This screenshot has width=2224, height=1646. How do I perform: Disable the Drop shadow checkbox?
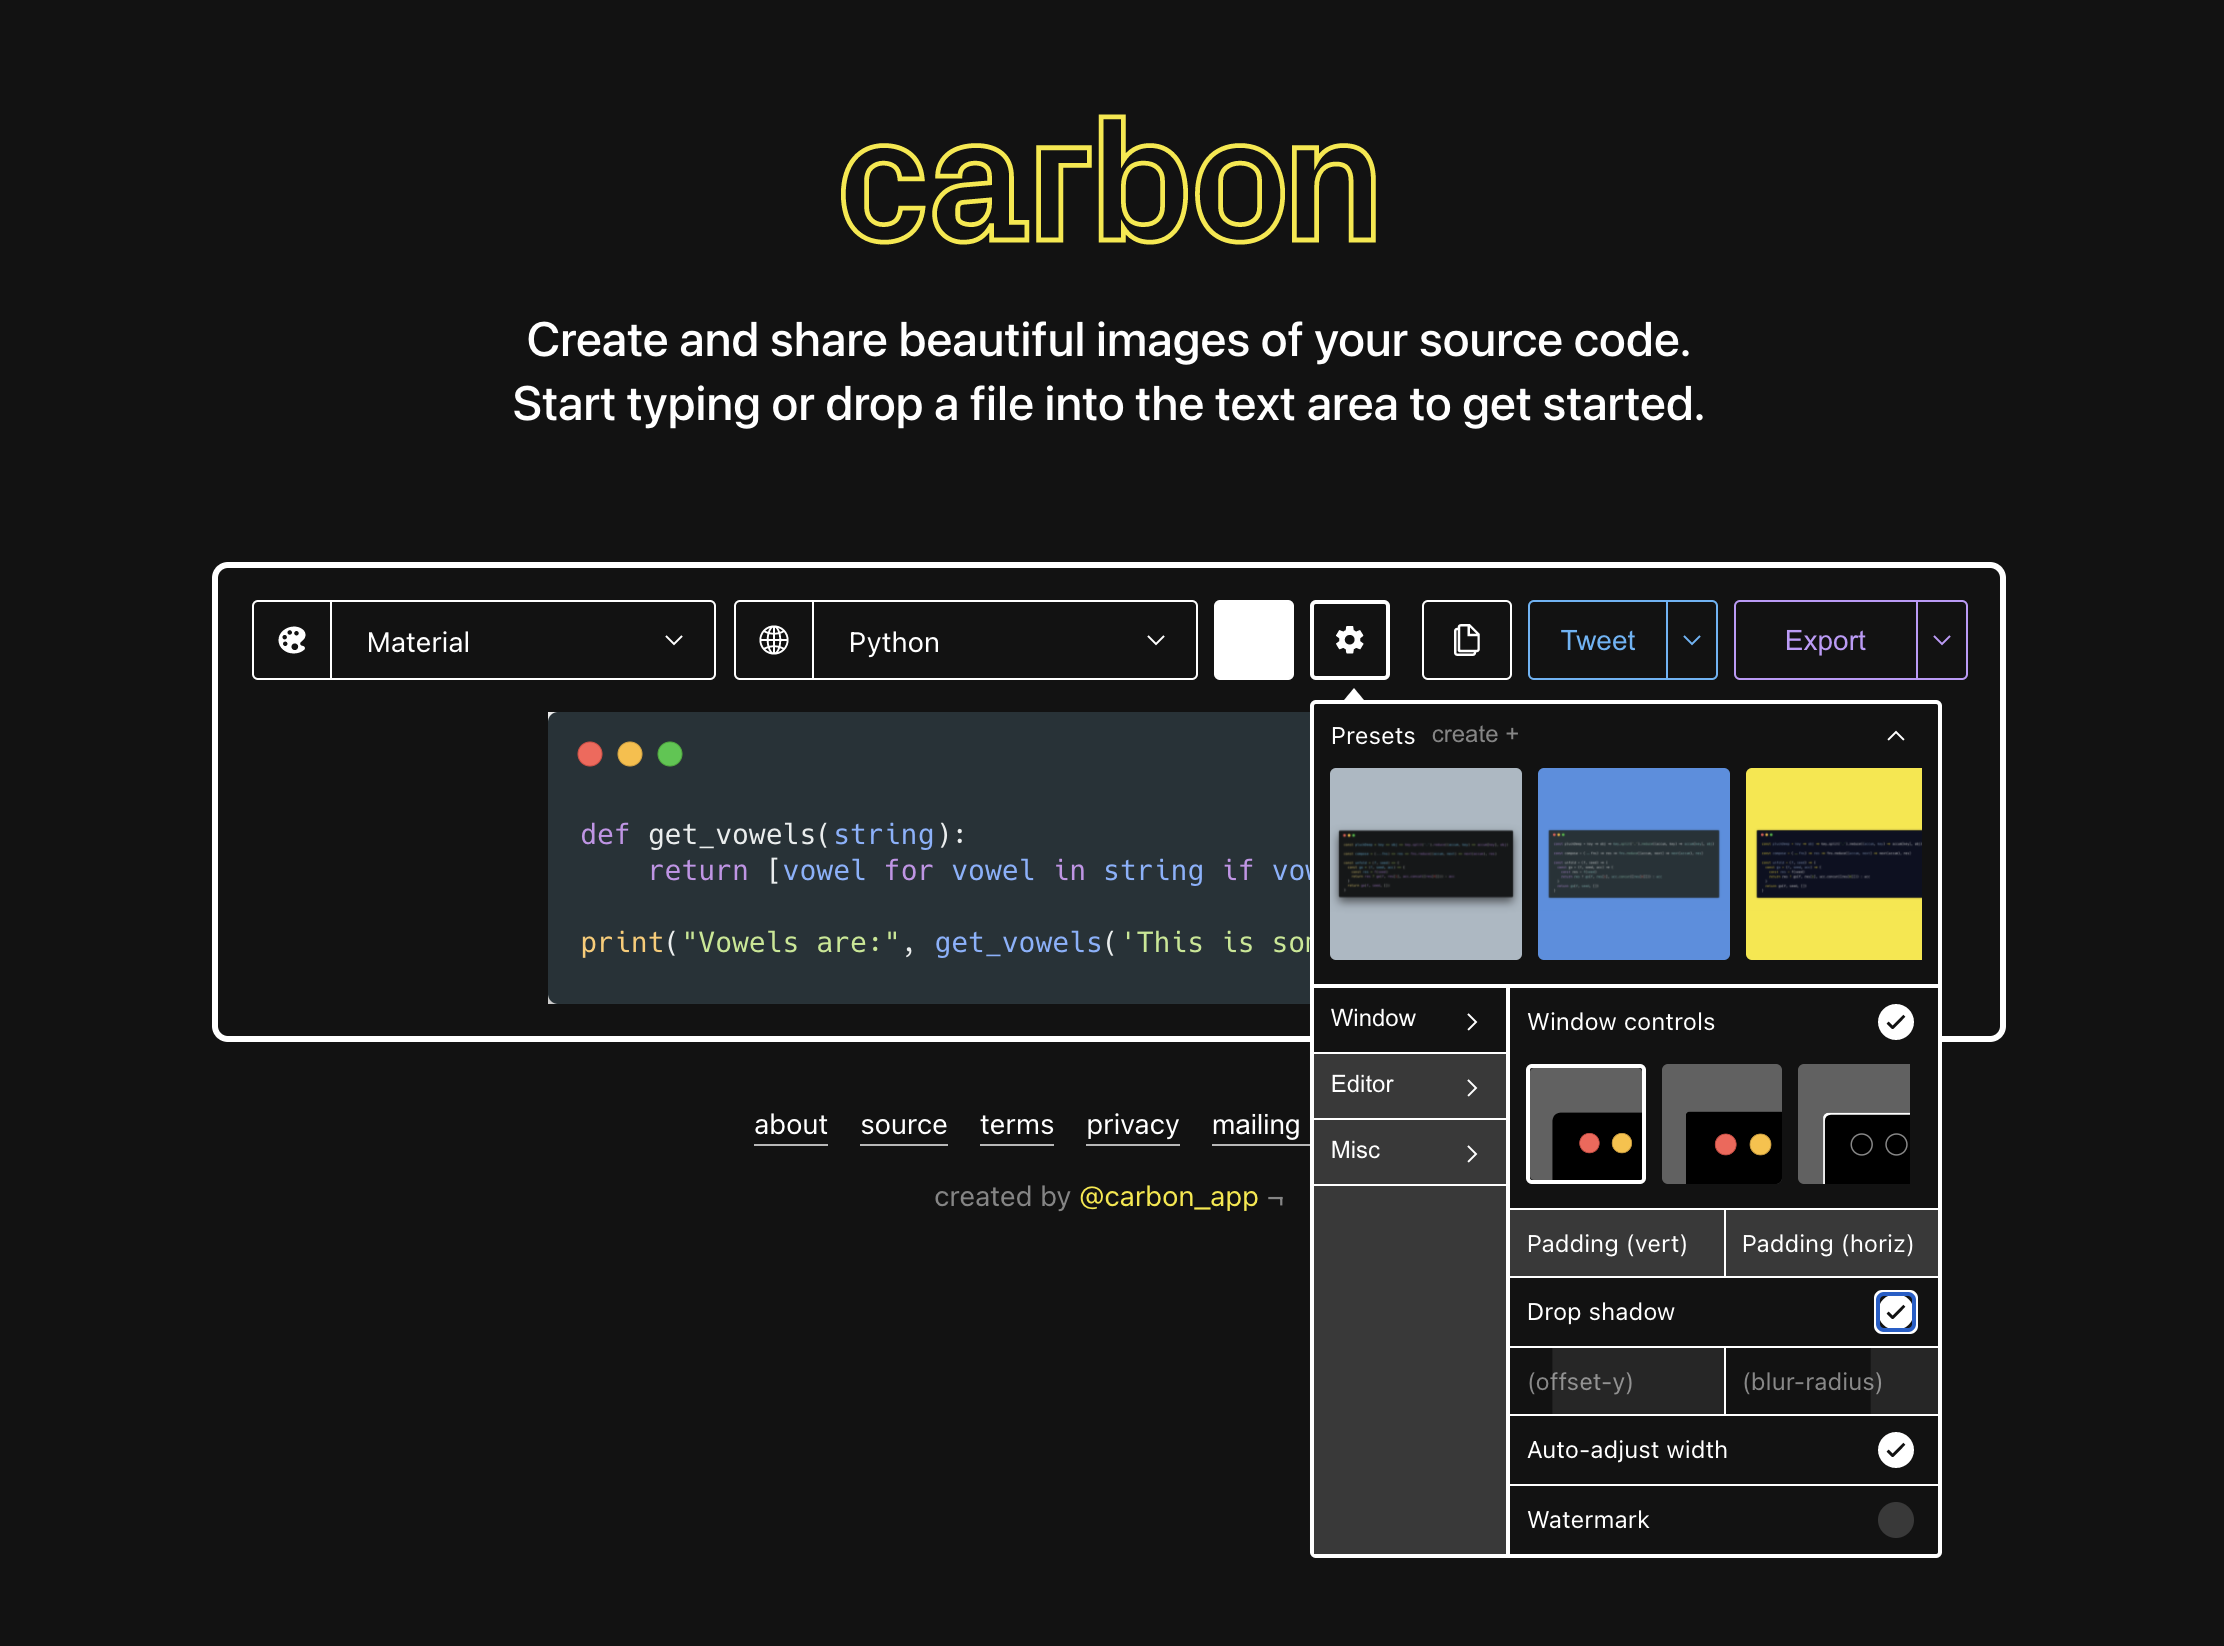[1895, 1312]
